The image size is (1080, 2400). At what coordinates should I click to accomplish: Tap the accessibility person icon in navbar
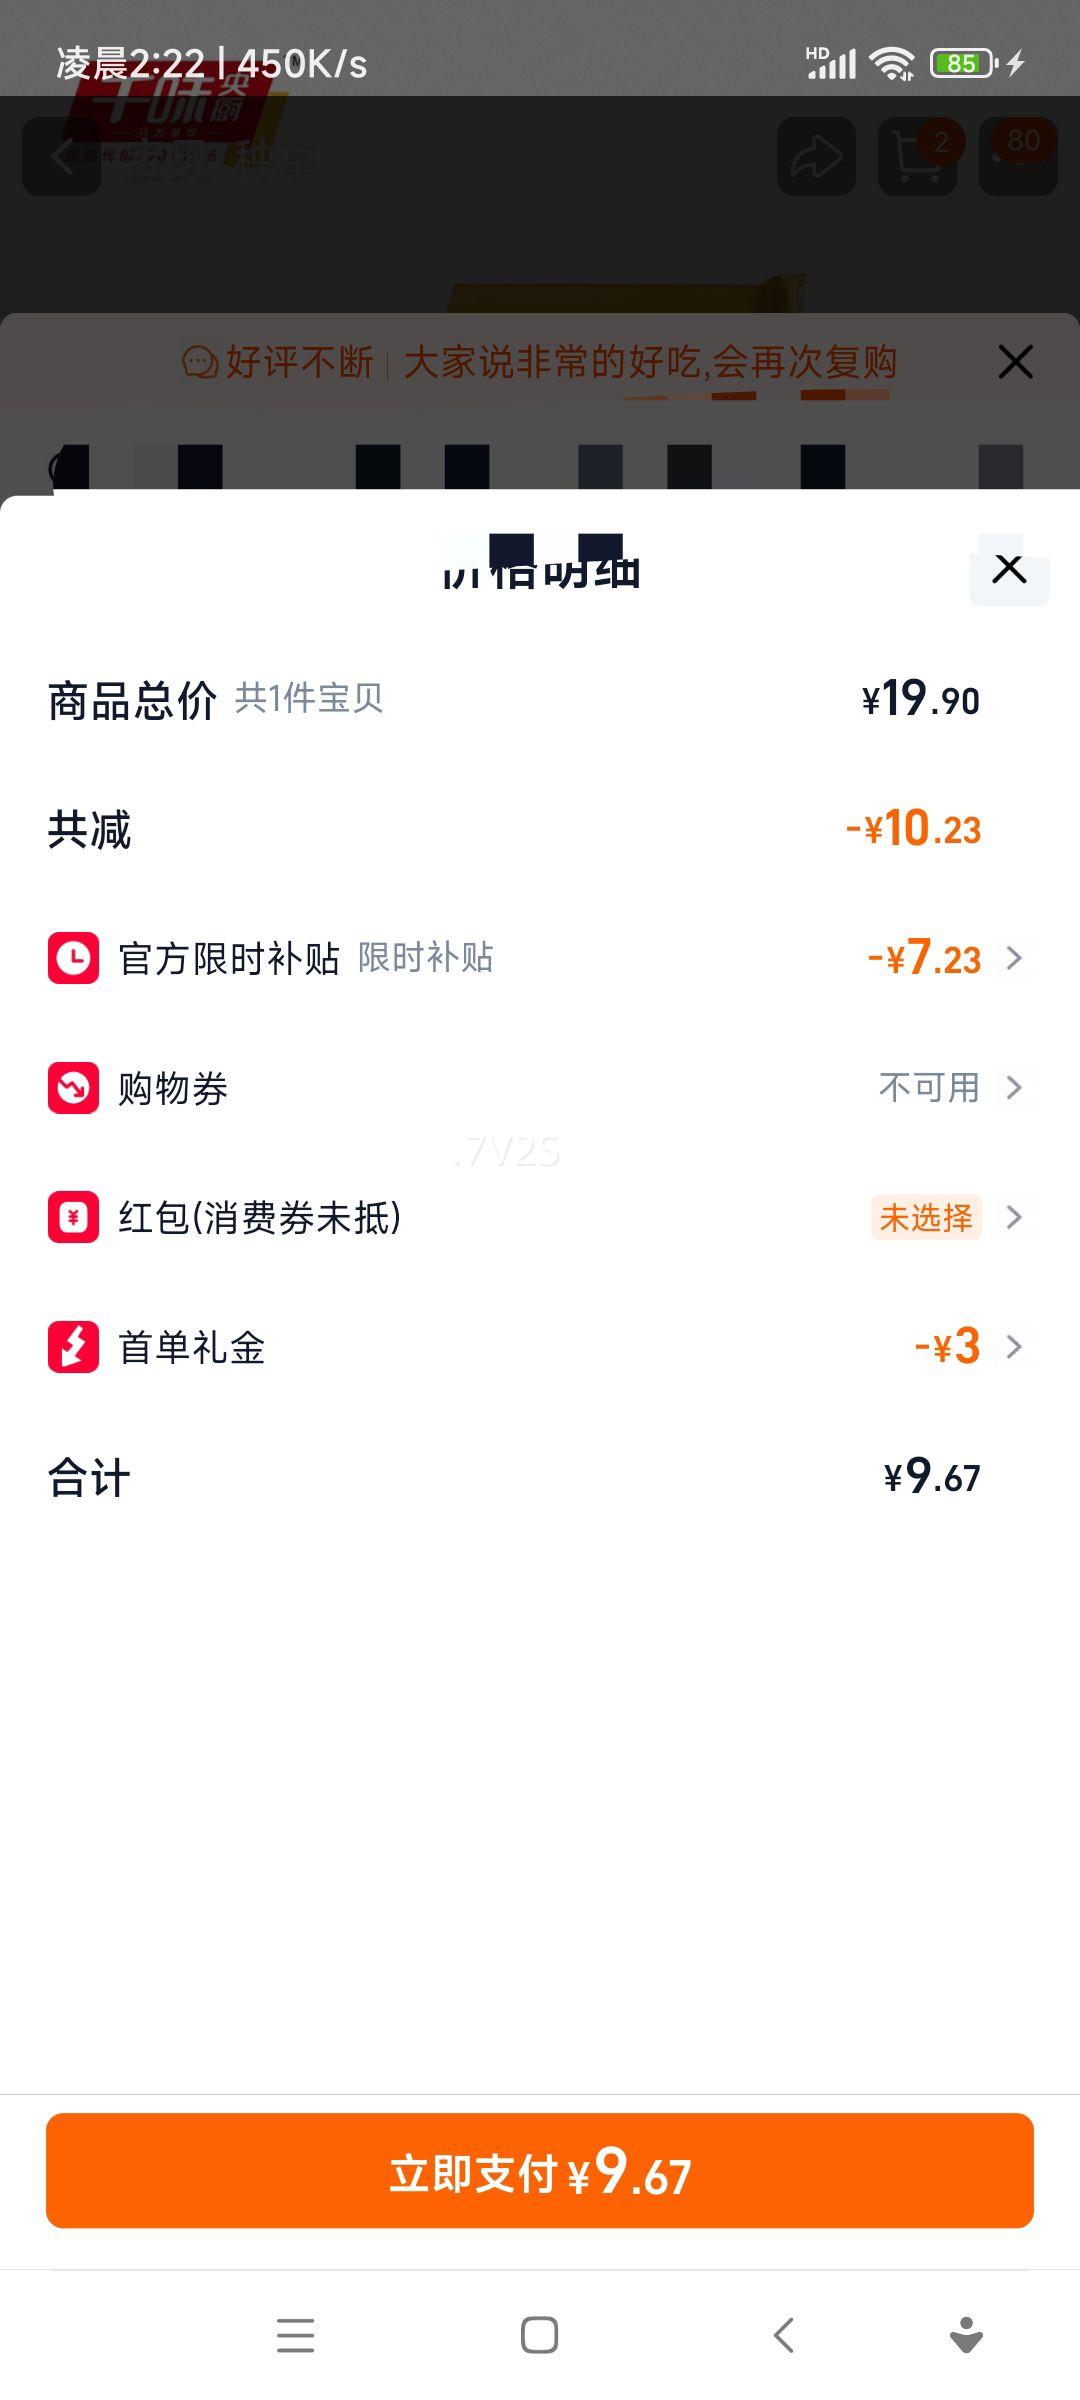965,2335
